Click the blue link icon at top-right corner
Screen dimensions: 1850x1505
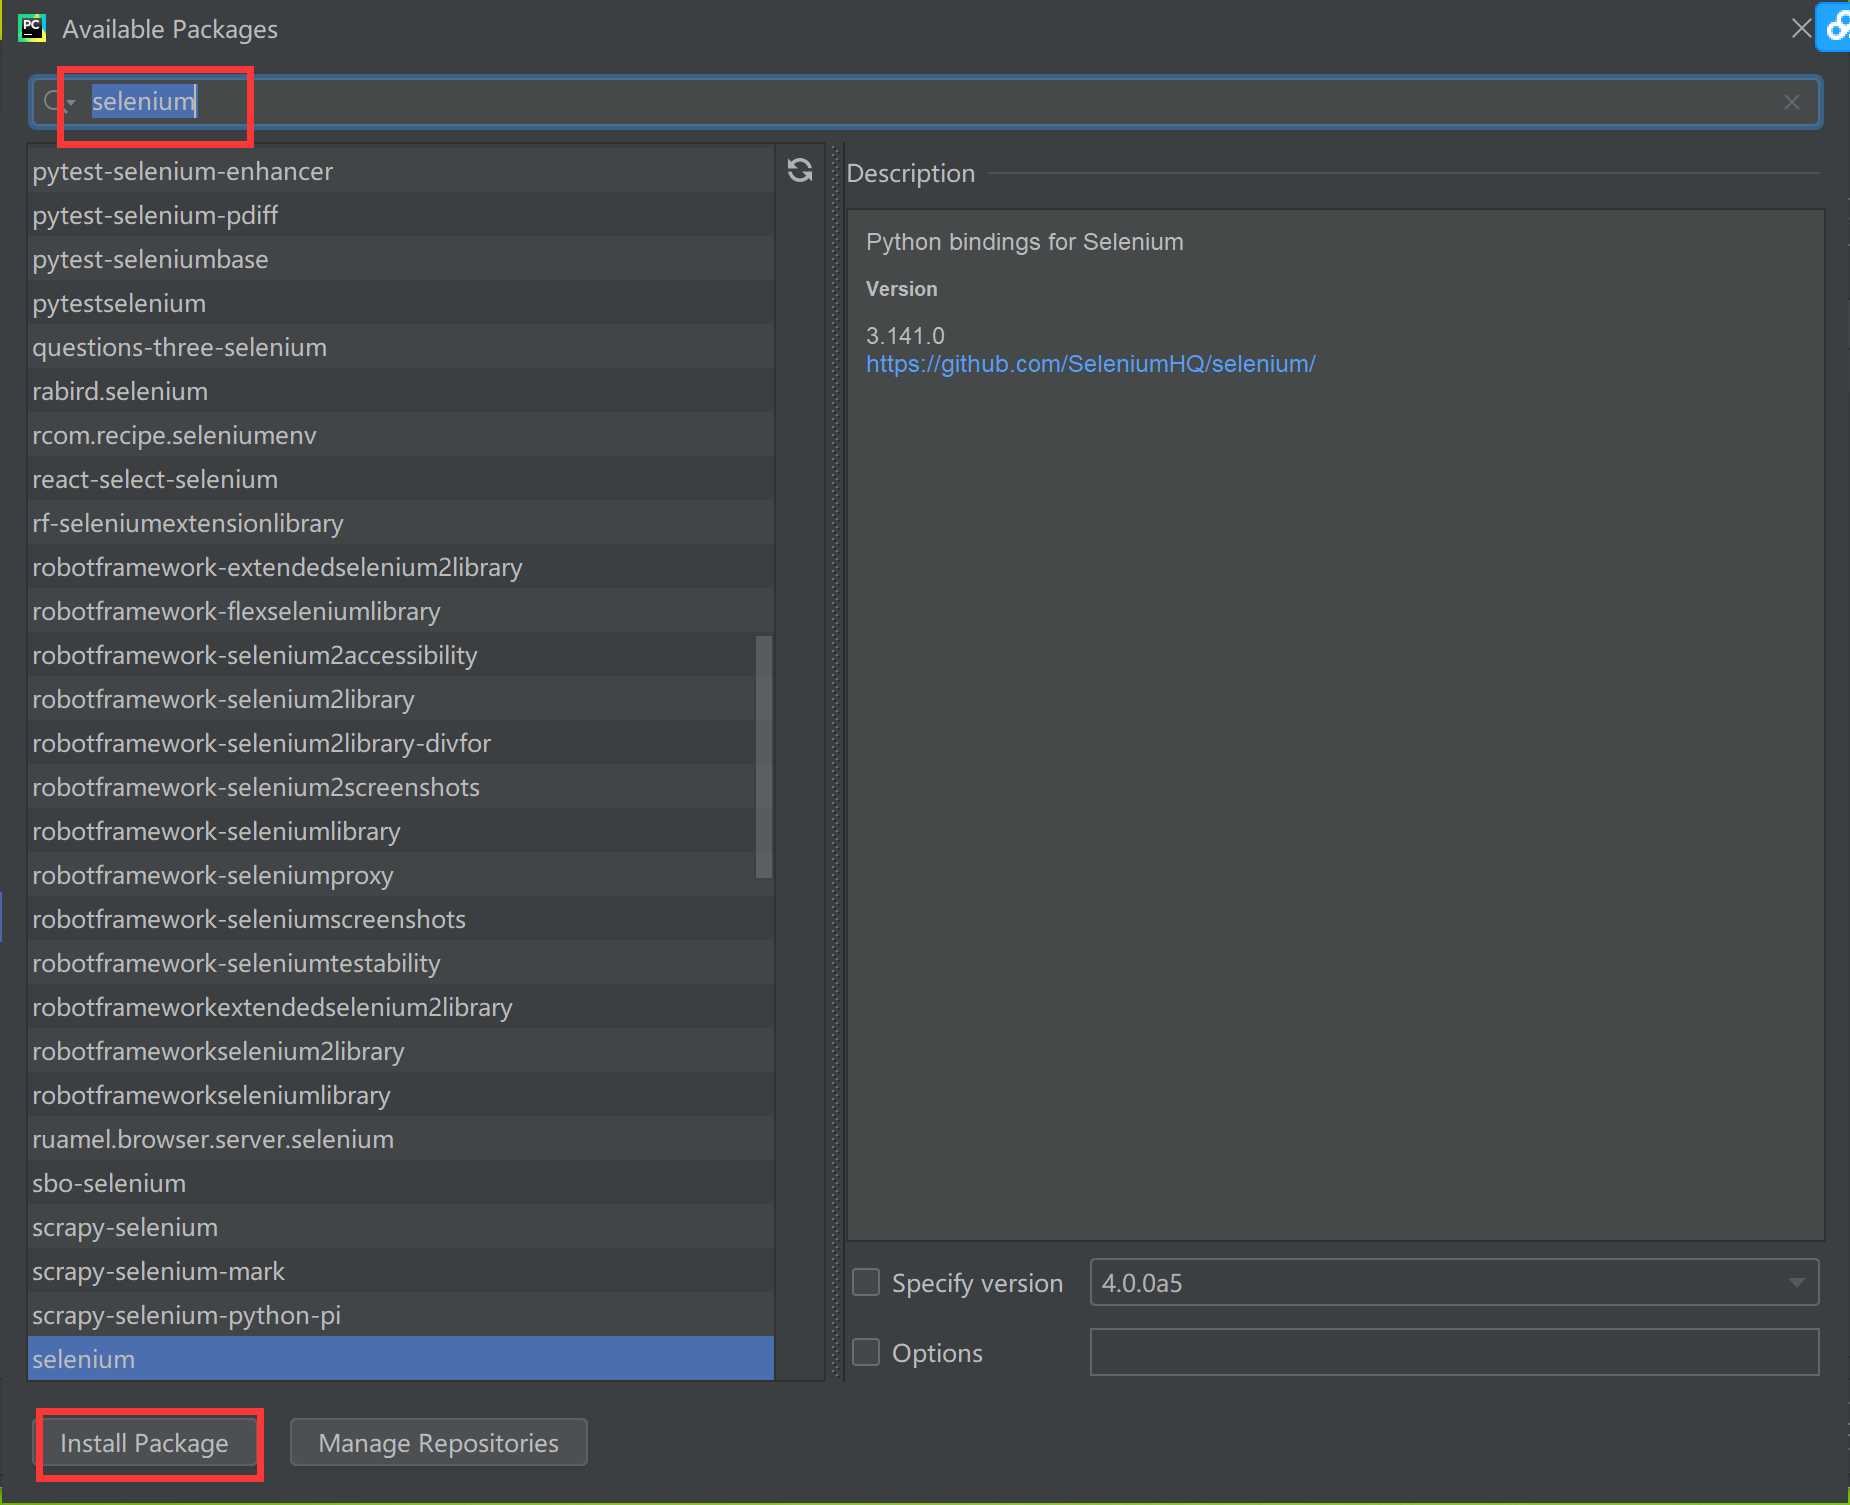[1835, 26]
